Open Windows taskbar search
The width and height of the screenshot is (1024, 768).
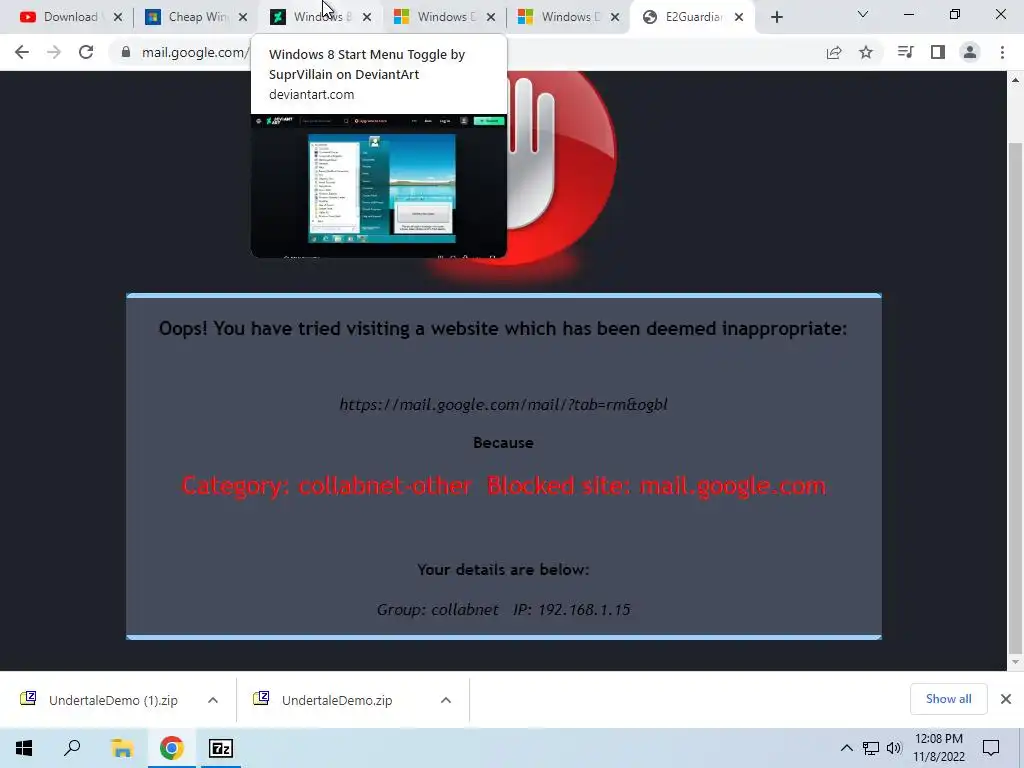(x=72, y=748)
